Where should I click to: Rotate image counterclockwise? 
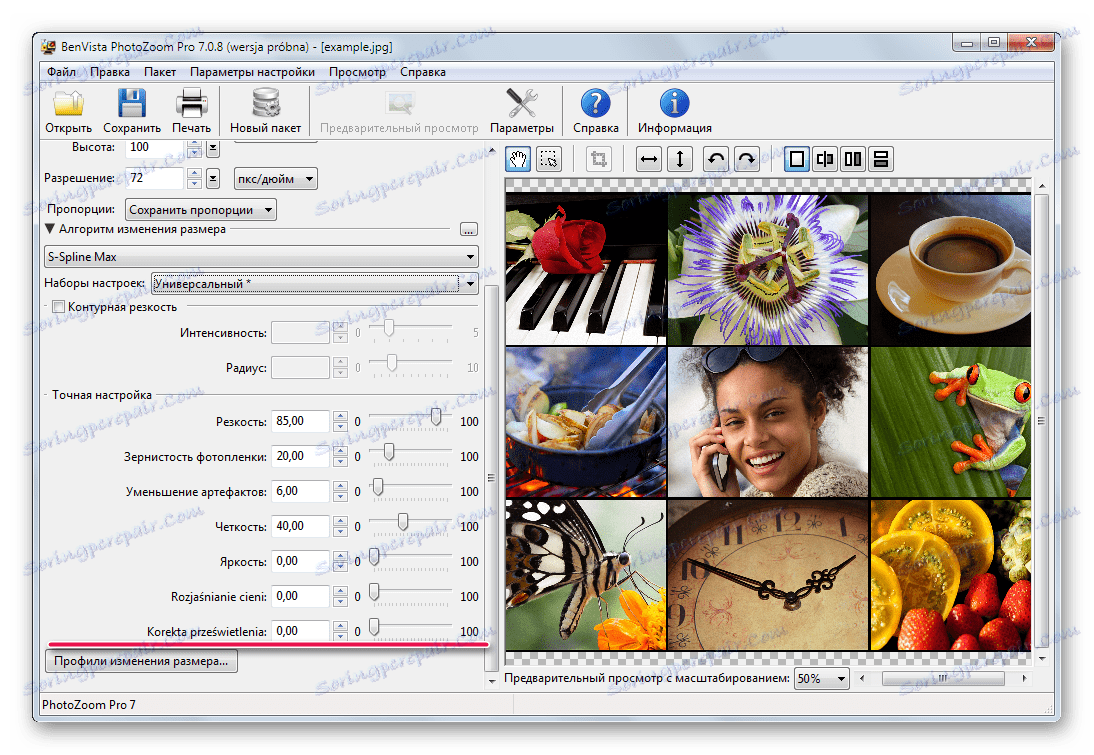pos(715,159)
